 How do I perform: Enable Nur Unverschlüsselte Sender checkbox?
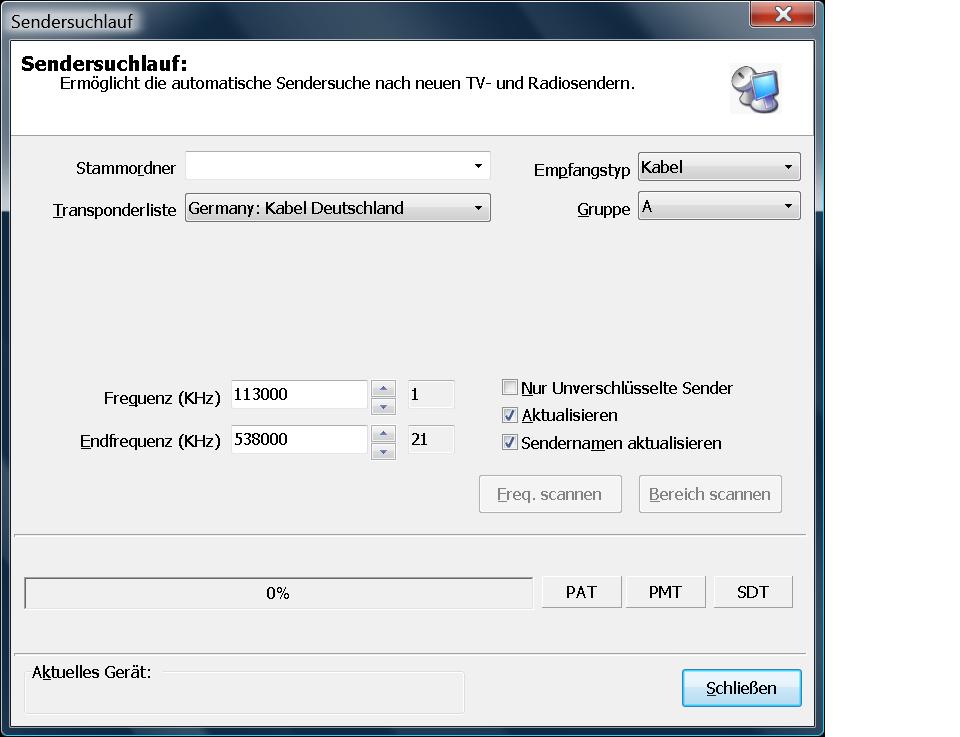tap(510, 388)
